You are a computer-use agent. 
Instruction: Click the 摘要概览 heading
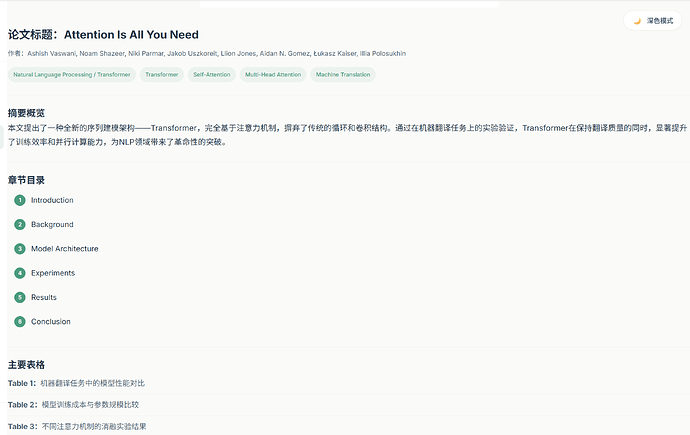[26, 113]
